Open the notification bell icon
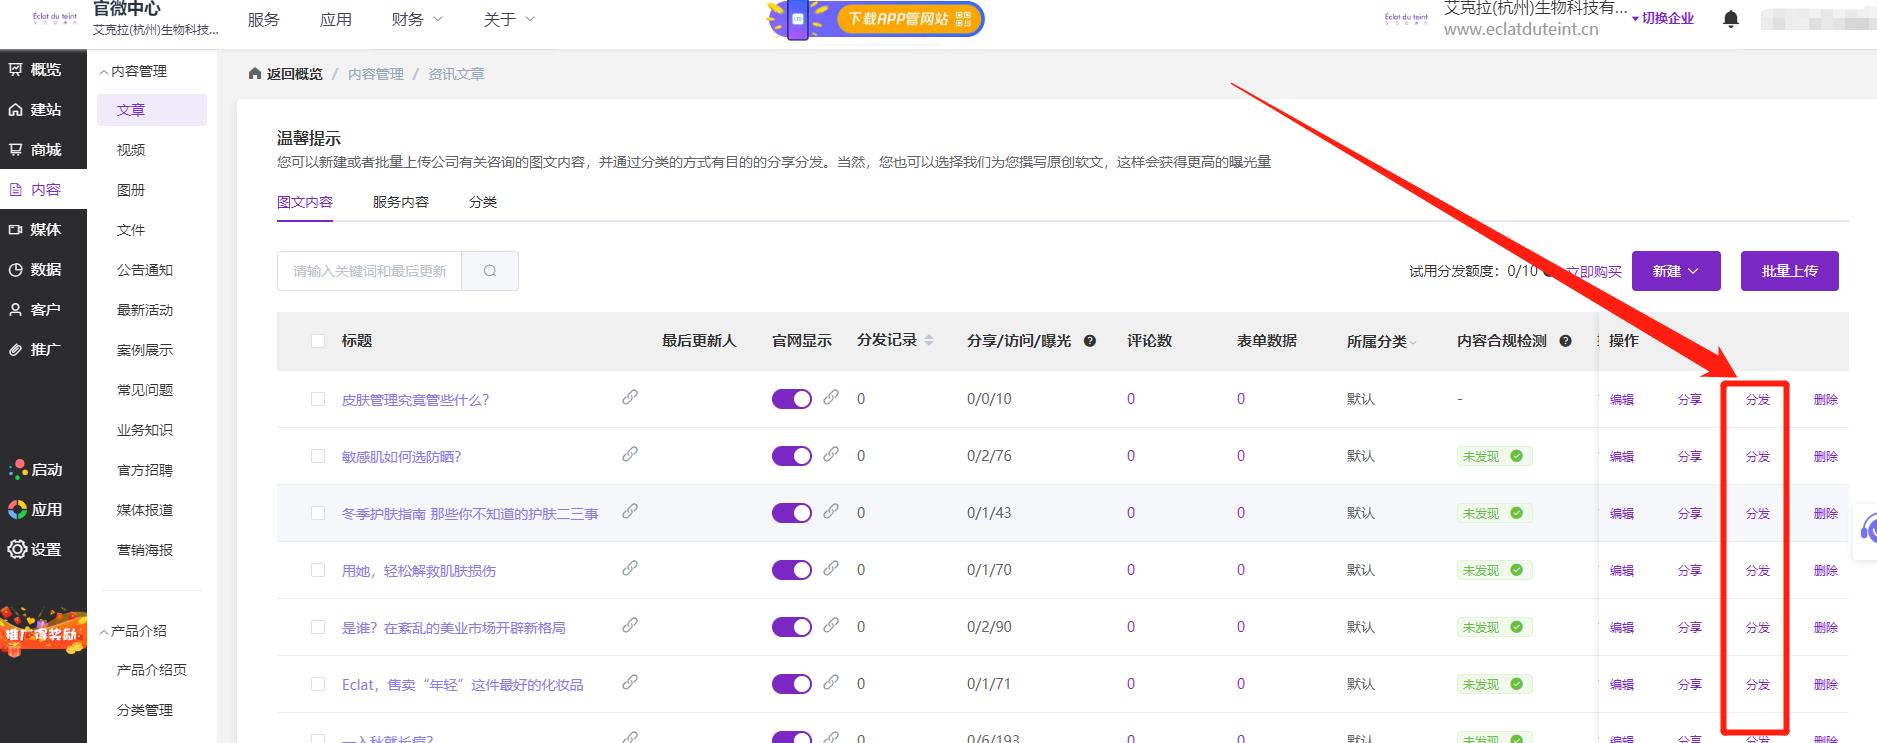This screenshot has height=743, width=1877. pos(1731,19)
